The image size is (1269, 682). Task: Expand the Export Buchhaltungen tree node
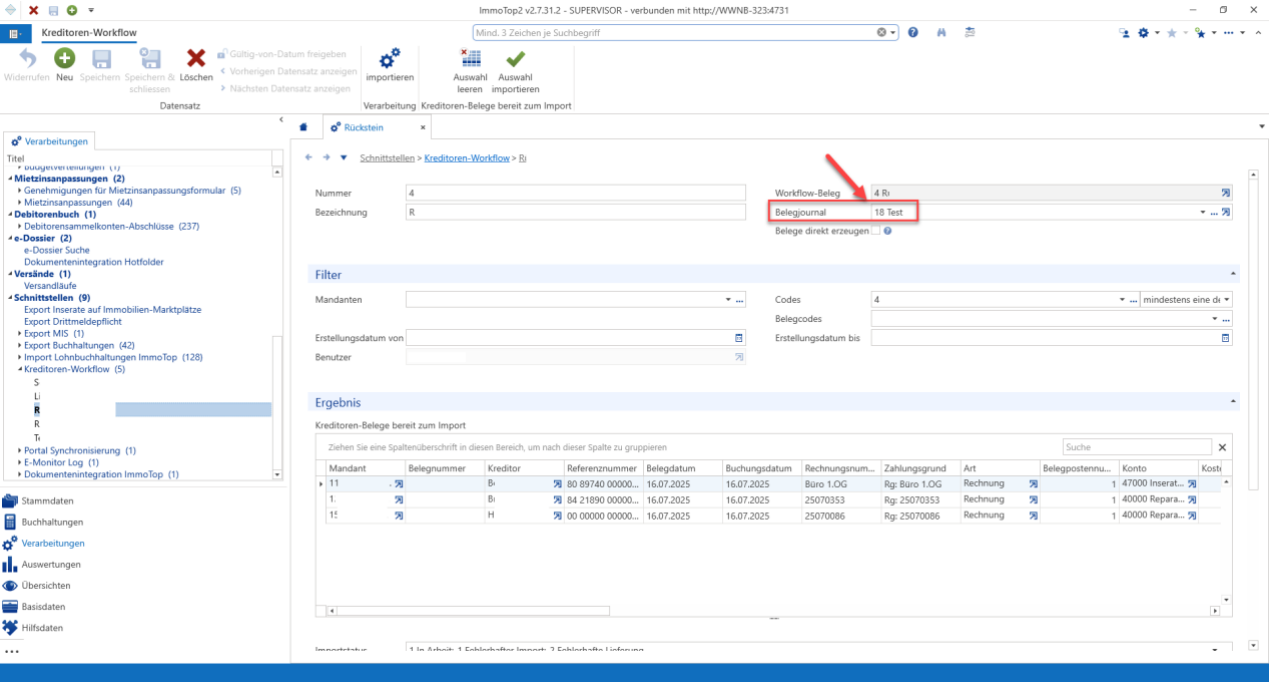20,346
